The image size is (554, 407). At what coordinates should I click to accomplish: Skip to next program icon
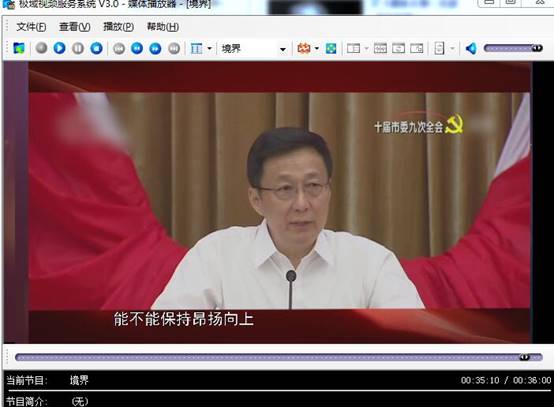tap(174, 48)
